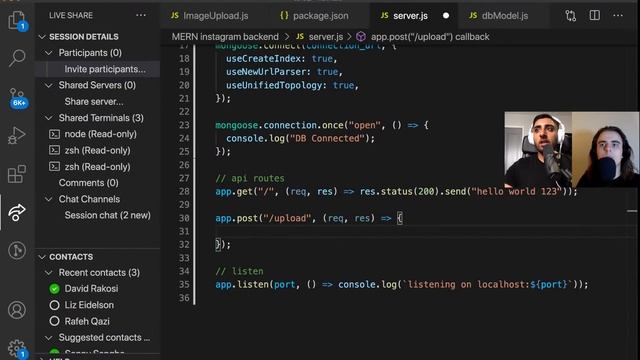
Task: Collapse the Participants (0) node
Action: tap(49, 53)
